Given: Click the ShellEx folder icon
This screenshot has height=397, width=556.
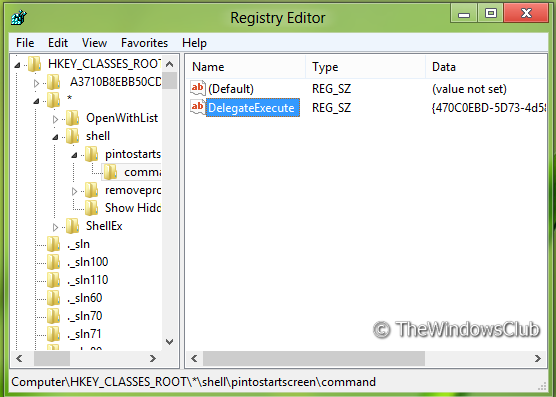Looking at the screenshot, I should pyautogui.click(x=72, y=226).
